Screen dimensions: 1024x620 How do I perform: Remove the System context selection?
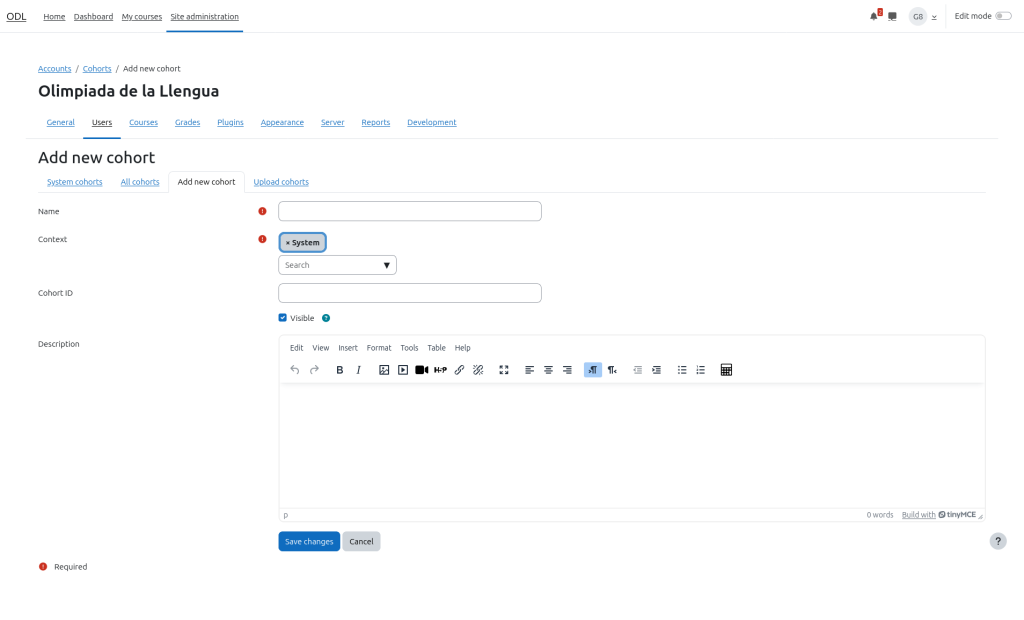[x=288, y=243]
